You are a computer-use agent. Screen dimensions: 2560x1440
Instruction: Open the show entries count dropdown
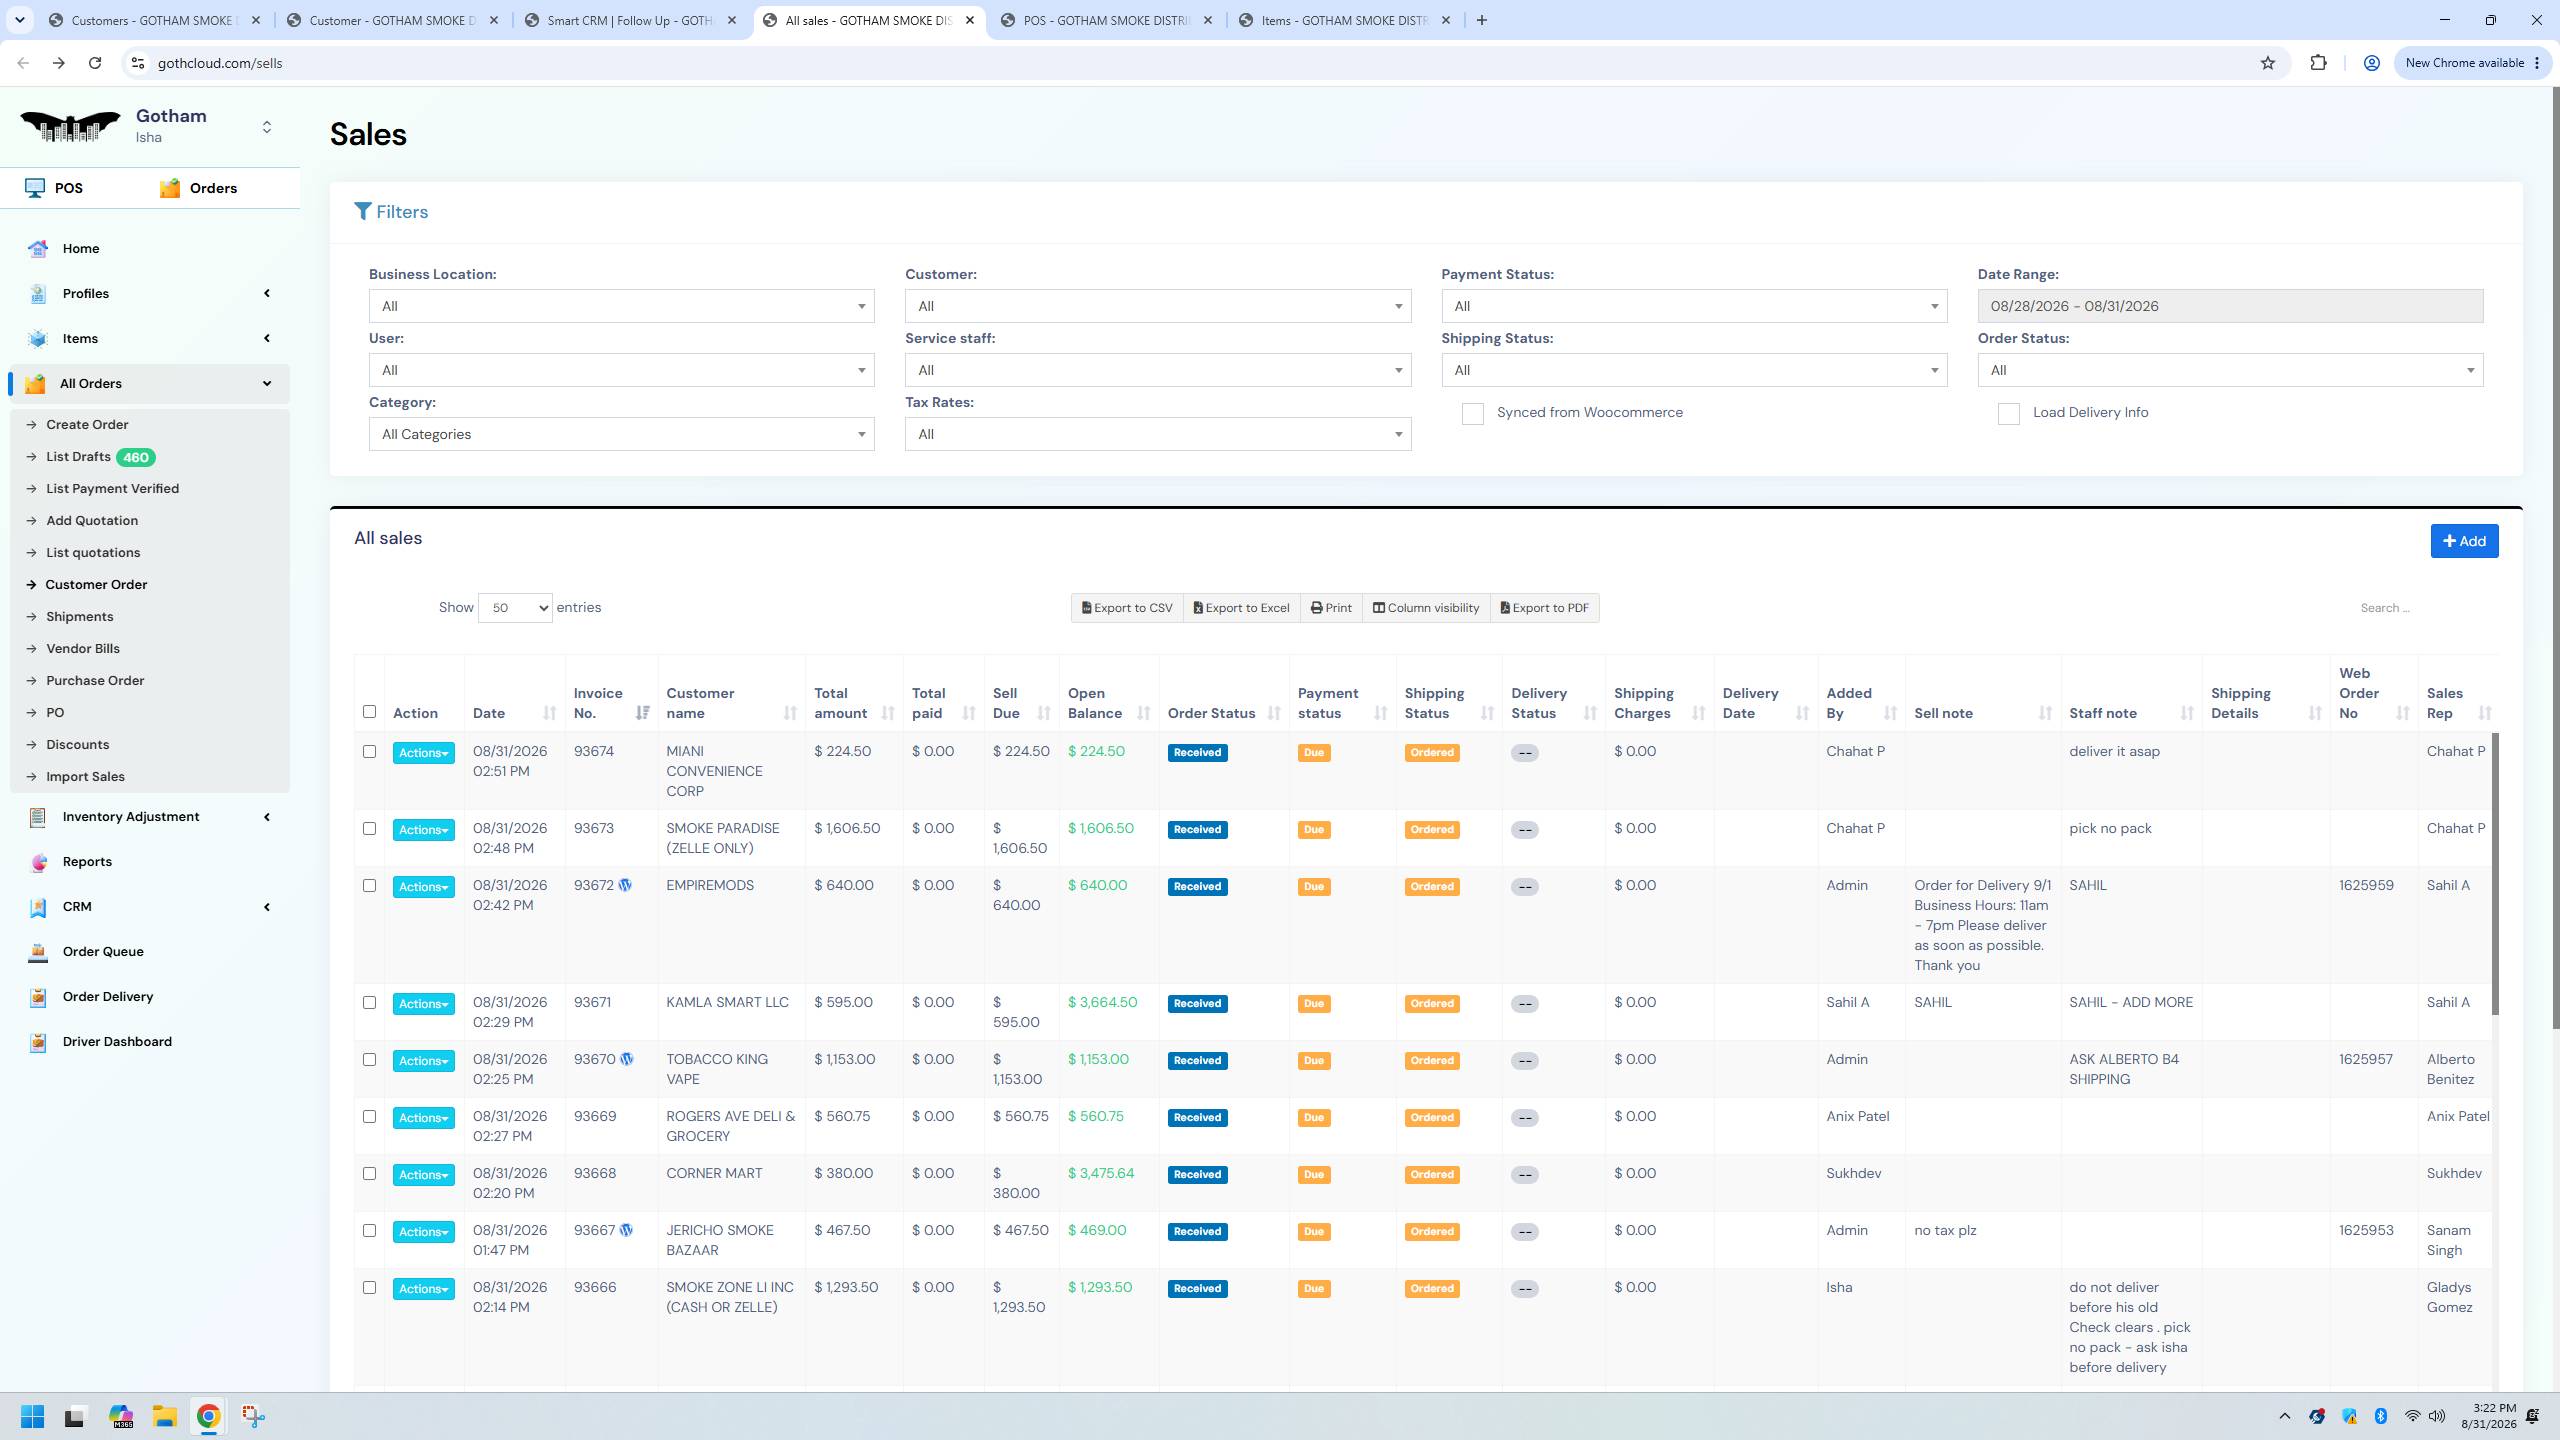tap(515, 608)
